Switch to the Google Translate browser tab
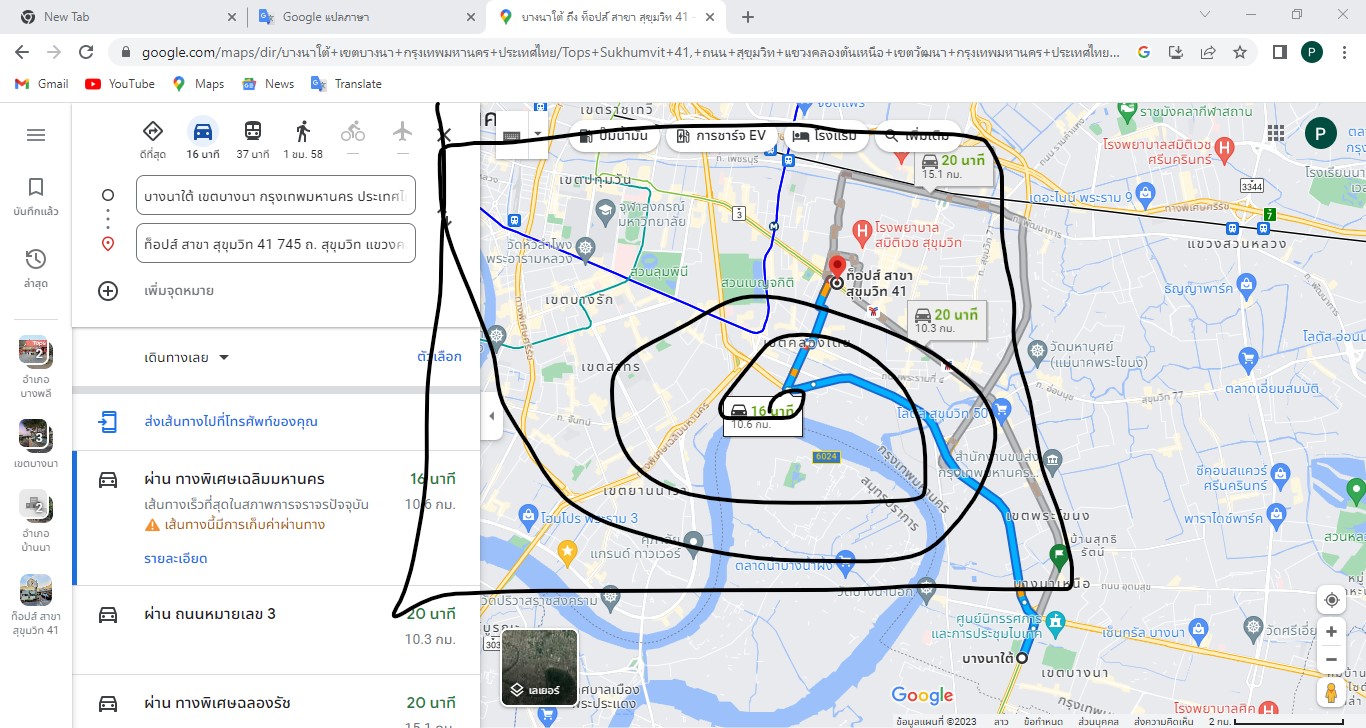The image size is (1366, 728). pos(362,17)
